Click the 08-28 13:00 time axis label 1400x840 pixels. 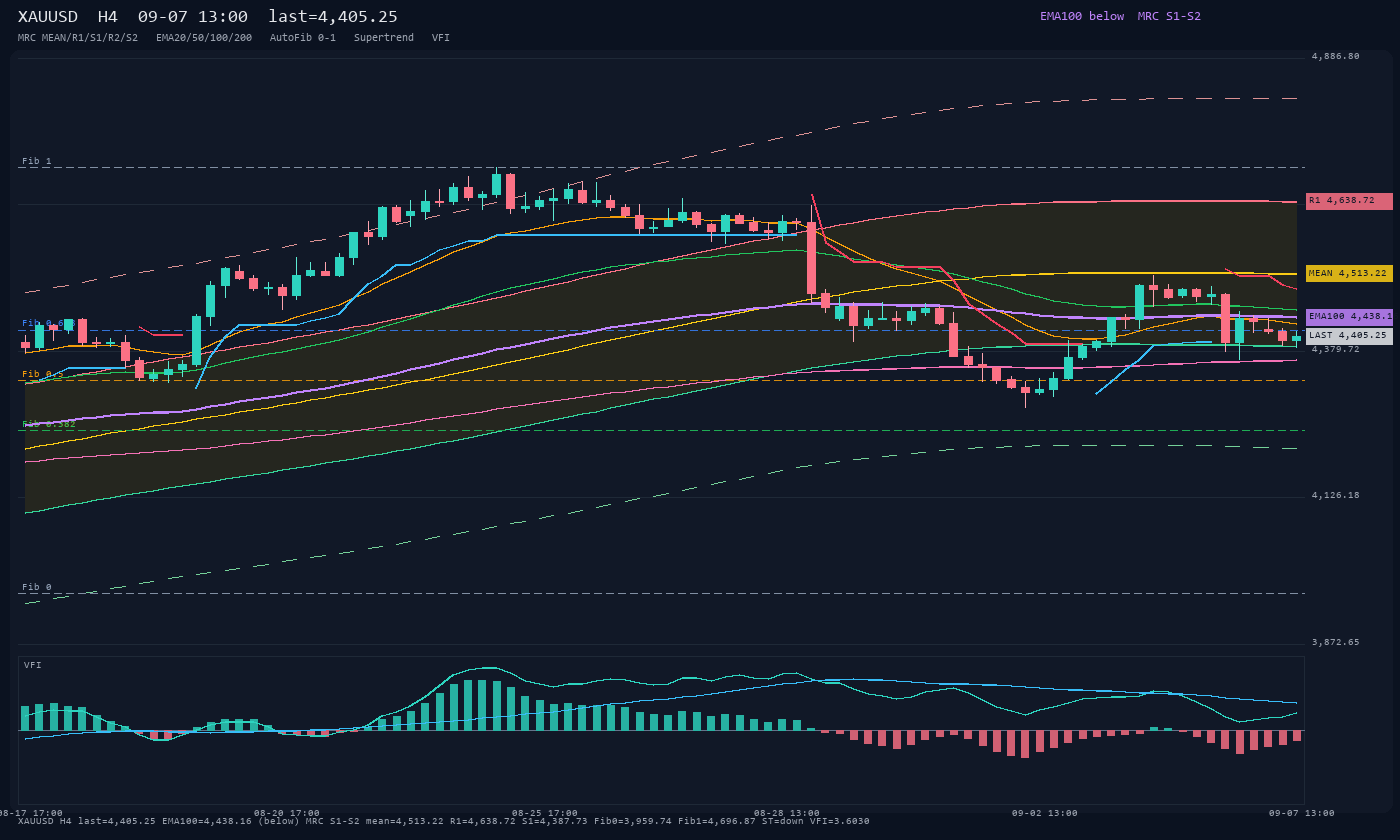coord(787,813)
